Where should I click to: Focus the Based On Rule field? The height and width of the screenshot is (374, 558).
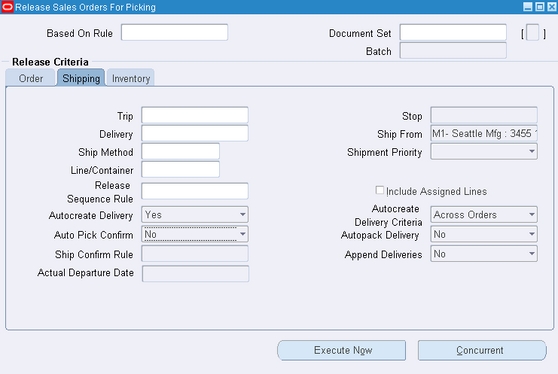[x=174, y=32]
